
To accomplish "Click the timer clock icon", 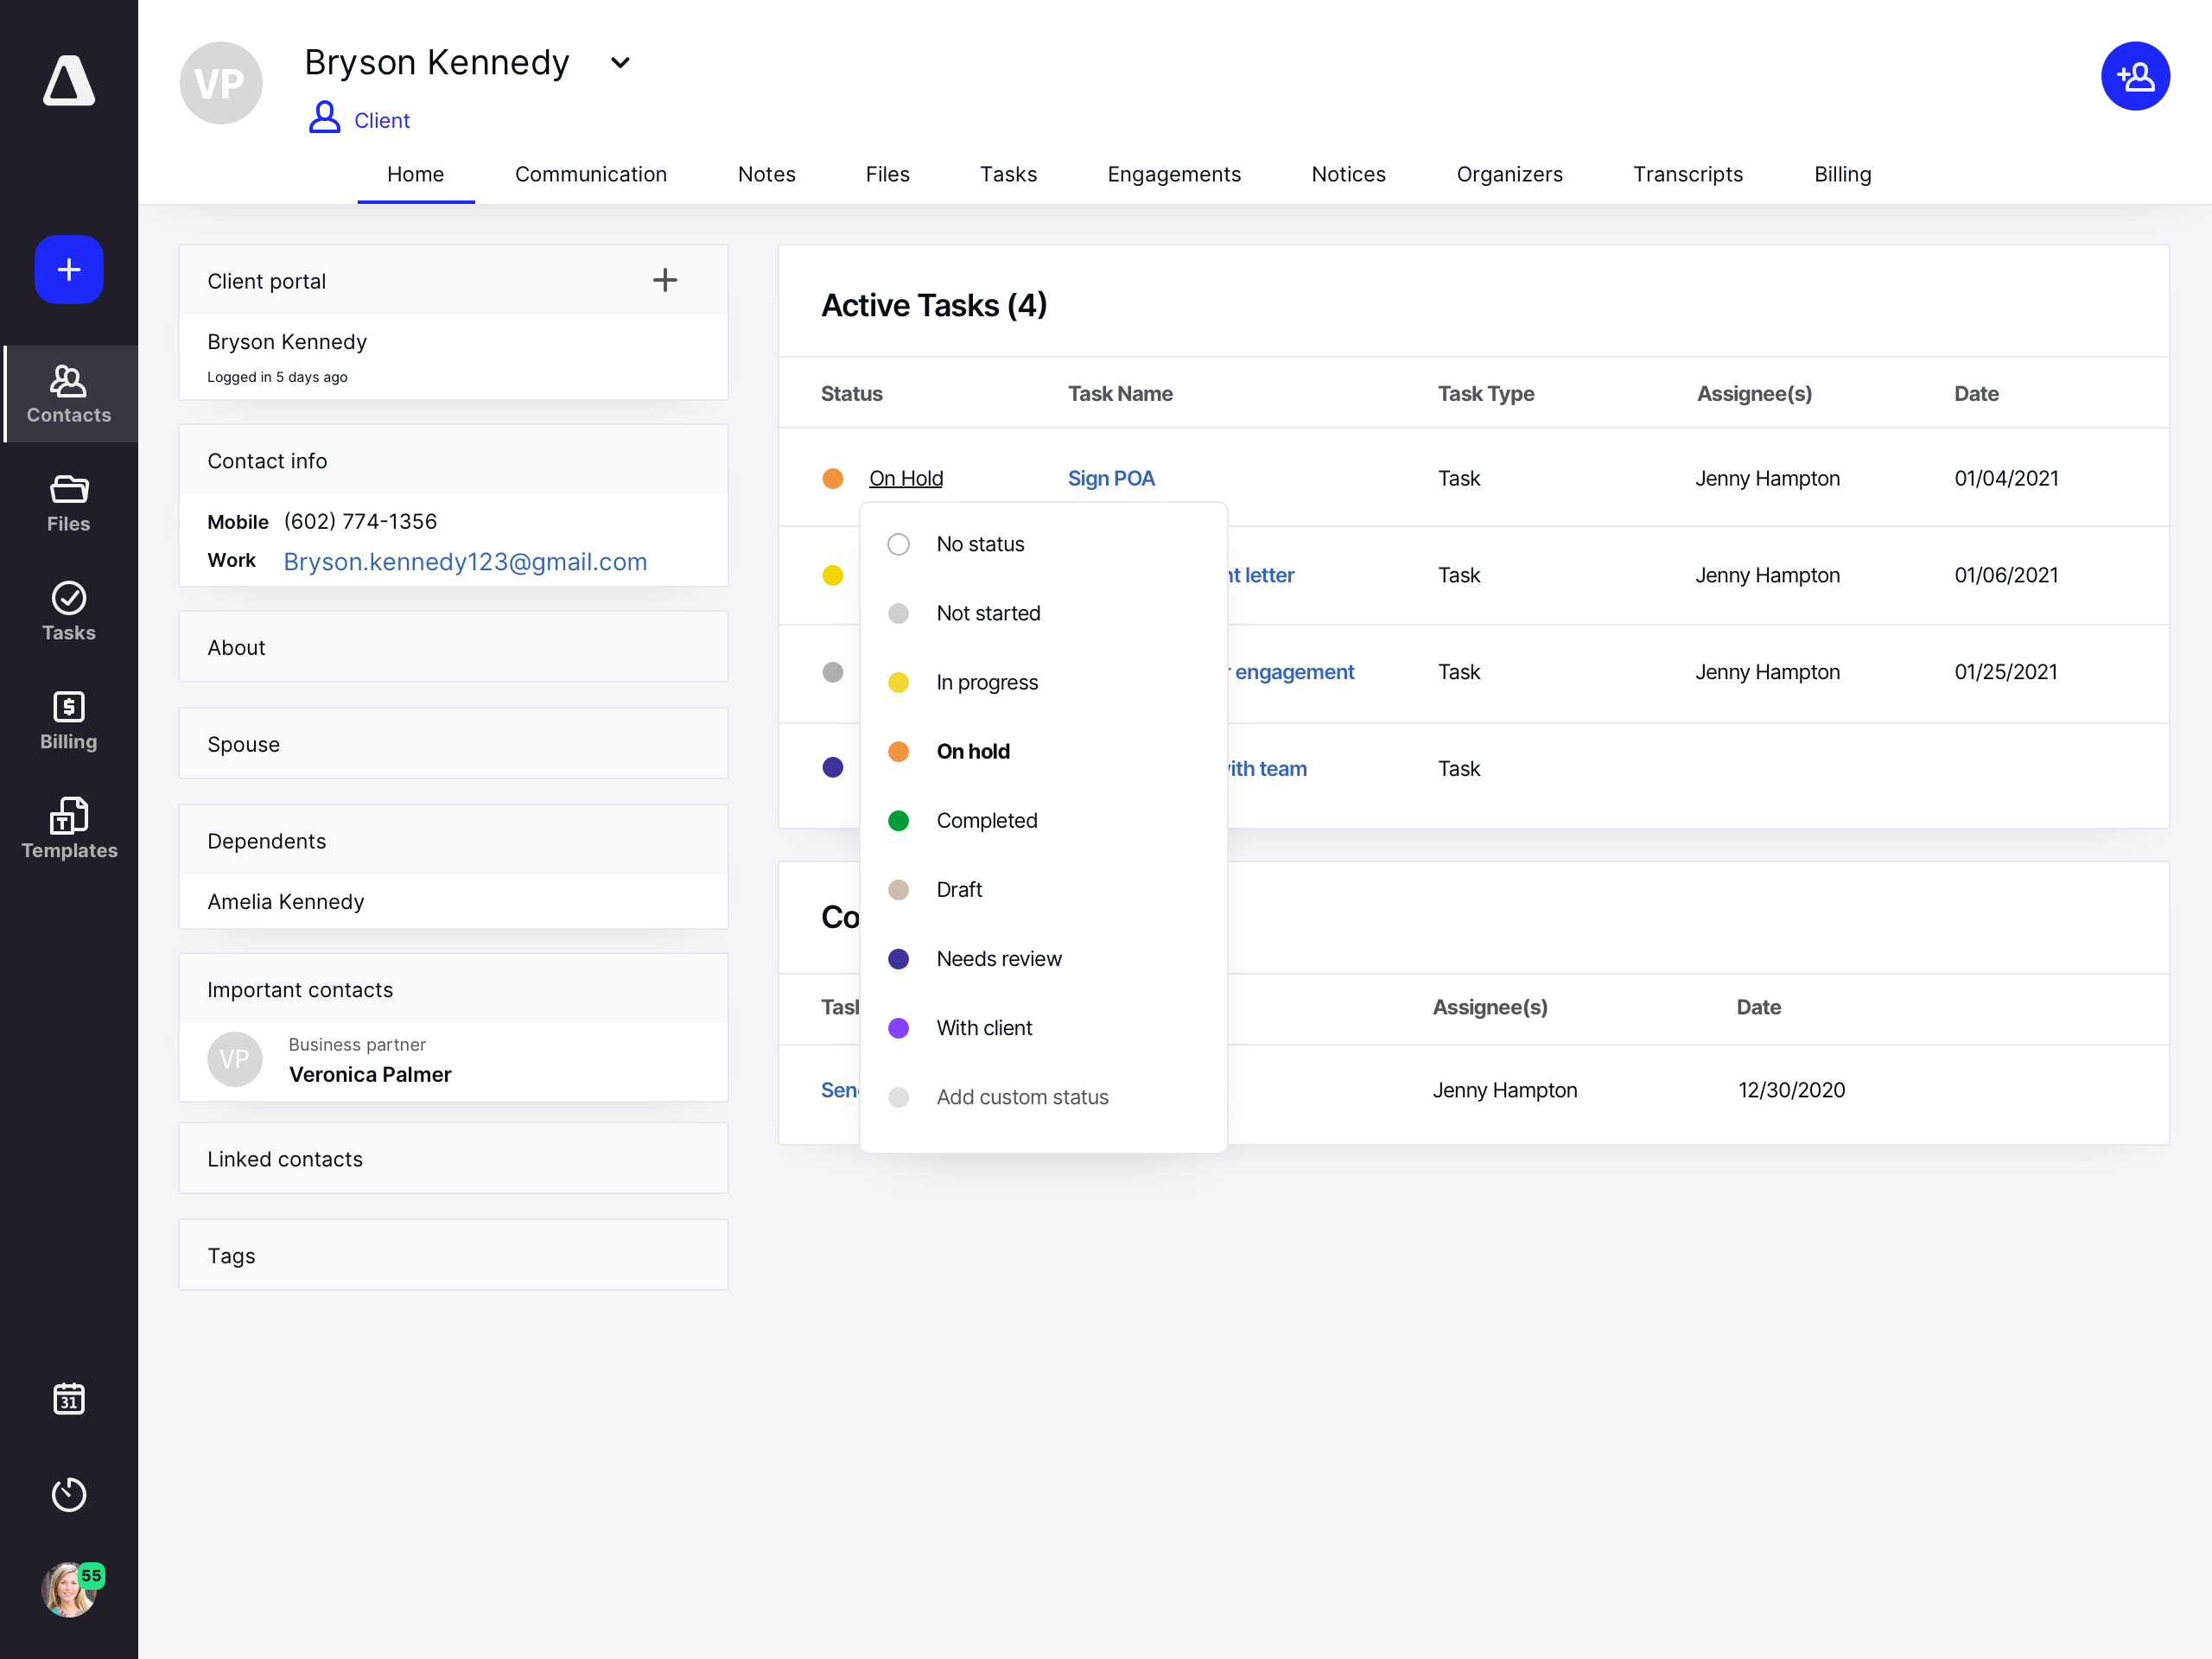I will pyautogui.click(x=69, y=1494).
